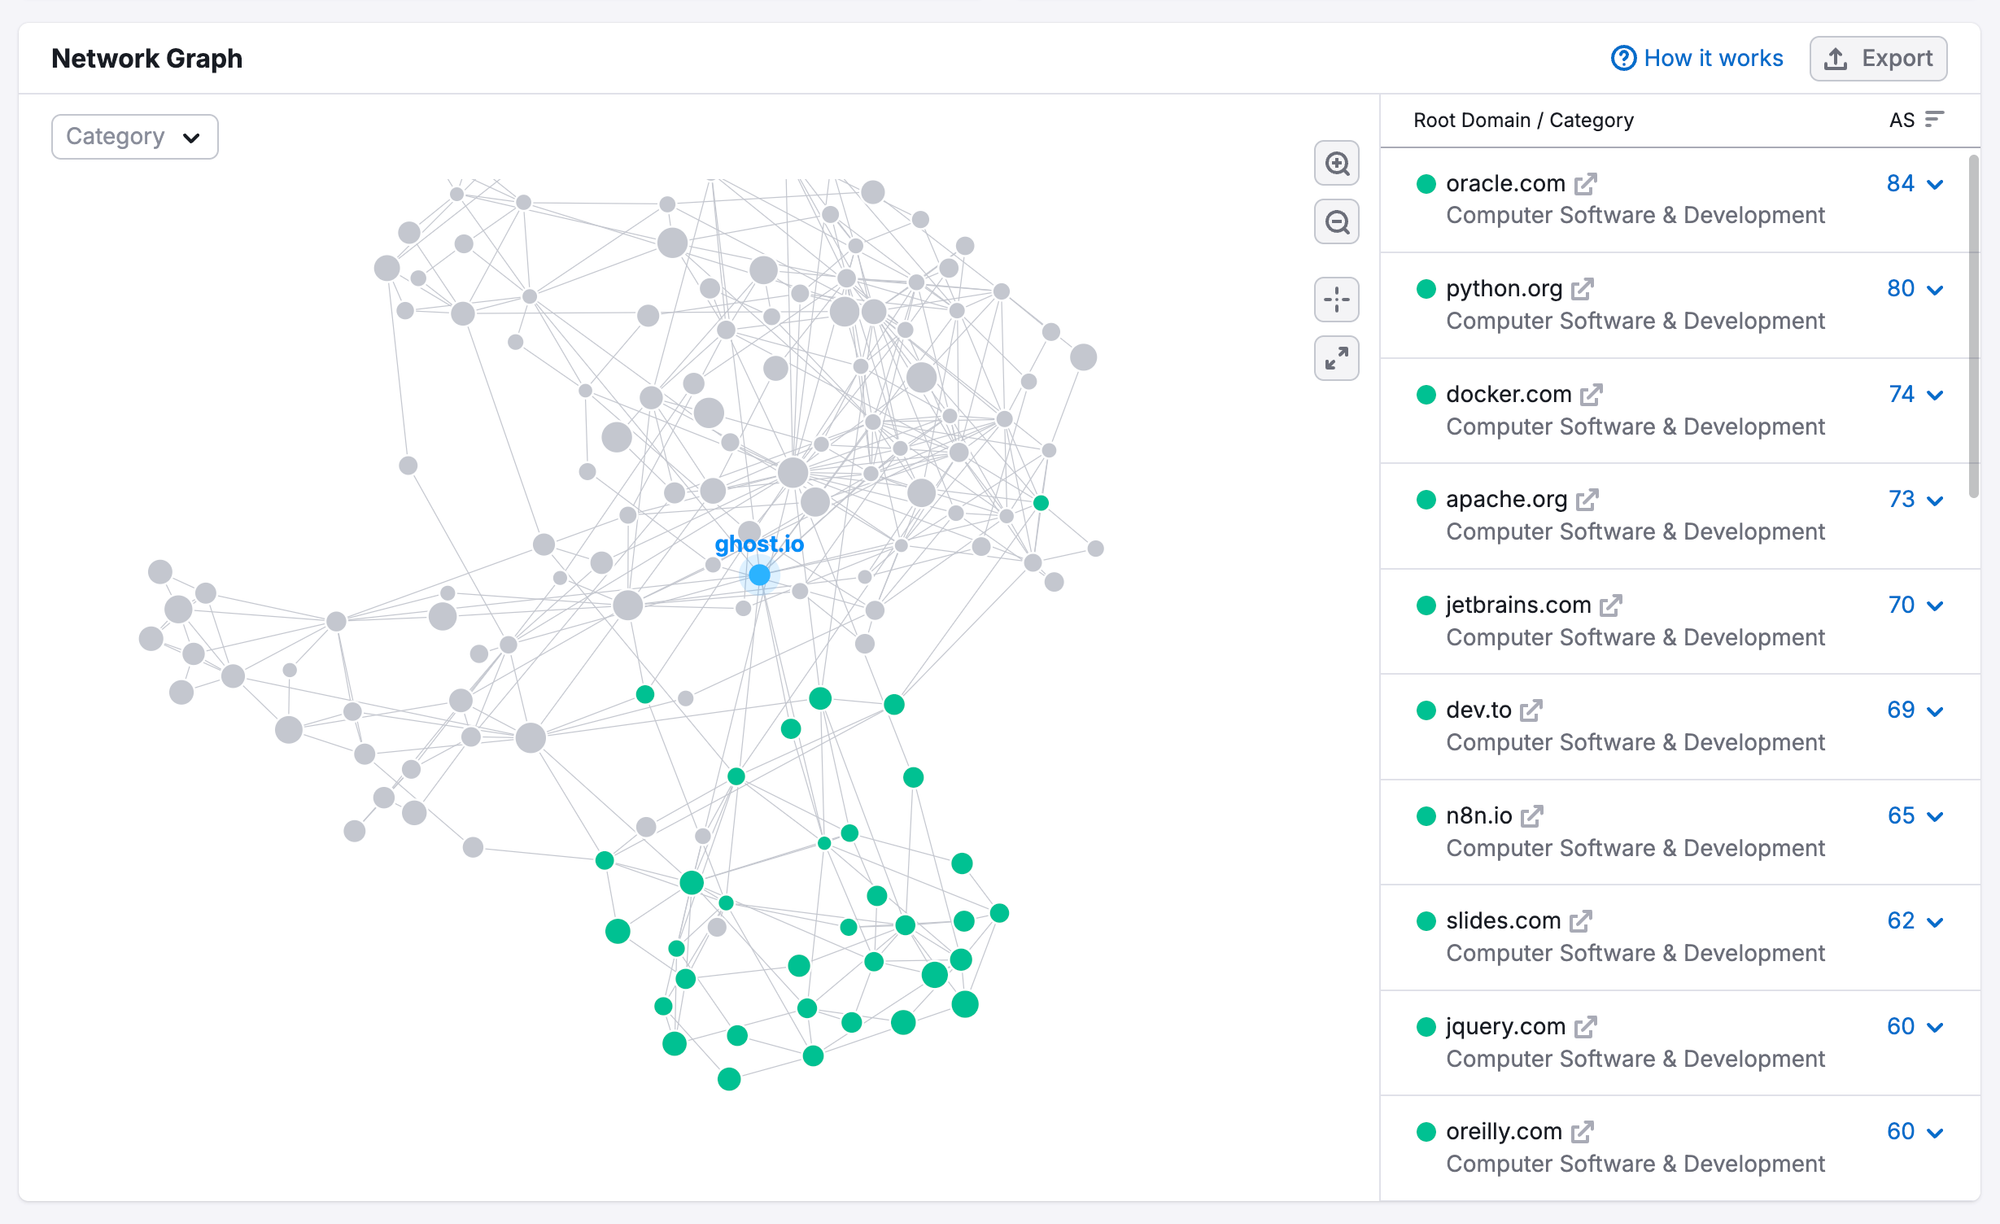The height and width of the screenshot is (1224, 2000).
Task: Click oracle.com's AS score 84
Action: point(1900,184)
